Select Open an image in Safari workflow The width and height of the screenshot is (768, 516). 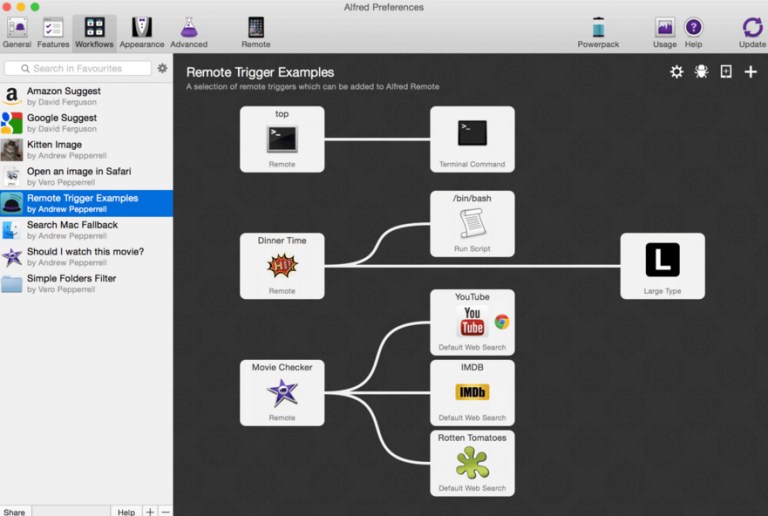pyautogui.click(x=86, y=176)
